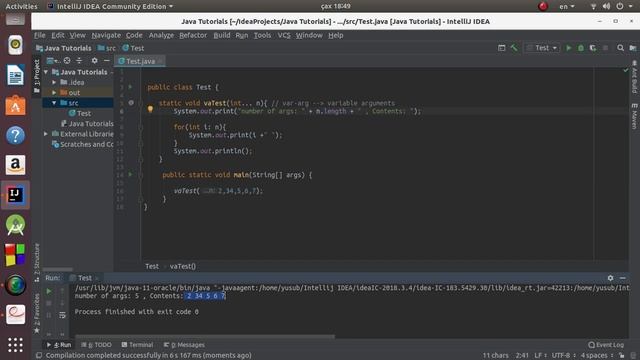Viewport: 640px width, 360px height.
Task: Collapse the Java Tutorials project root
Action: point(46,72)
